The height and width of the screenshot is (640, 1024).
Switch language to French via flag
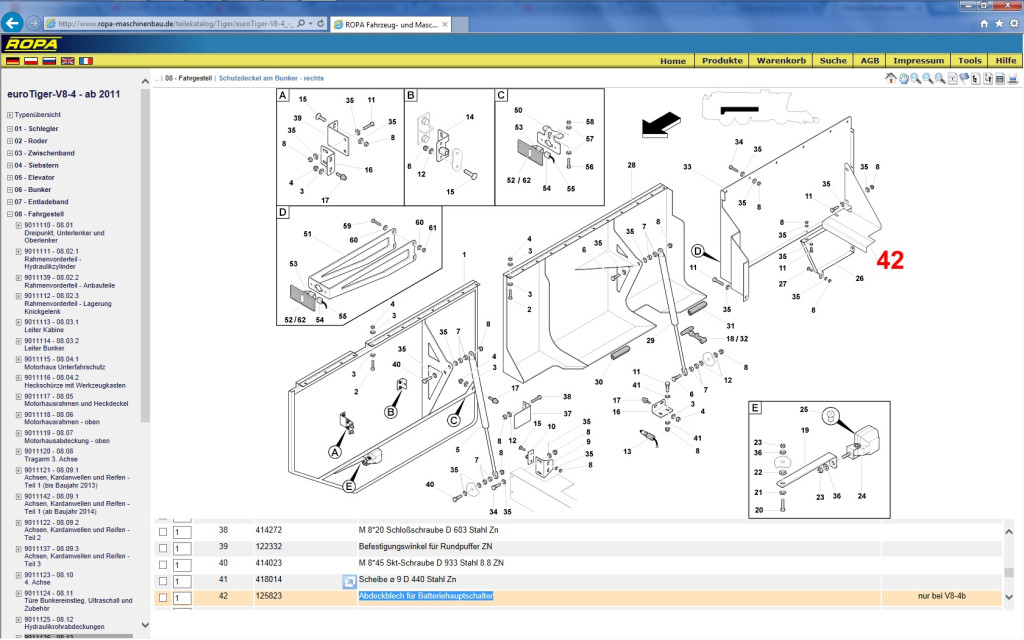tap(86, 61)
